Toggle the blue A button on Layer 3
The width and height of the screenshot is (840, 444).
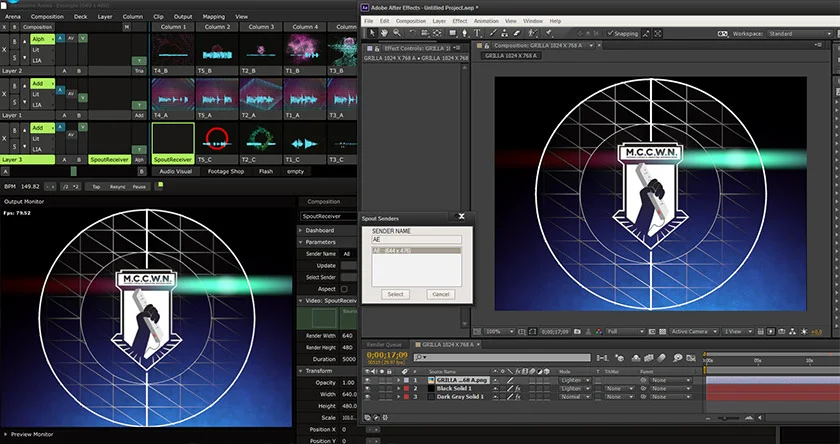pyautogui.click(x=60, y=127)
